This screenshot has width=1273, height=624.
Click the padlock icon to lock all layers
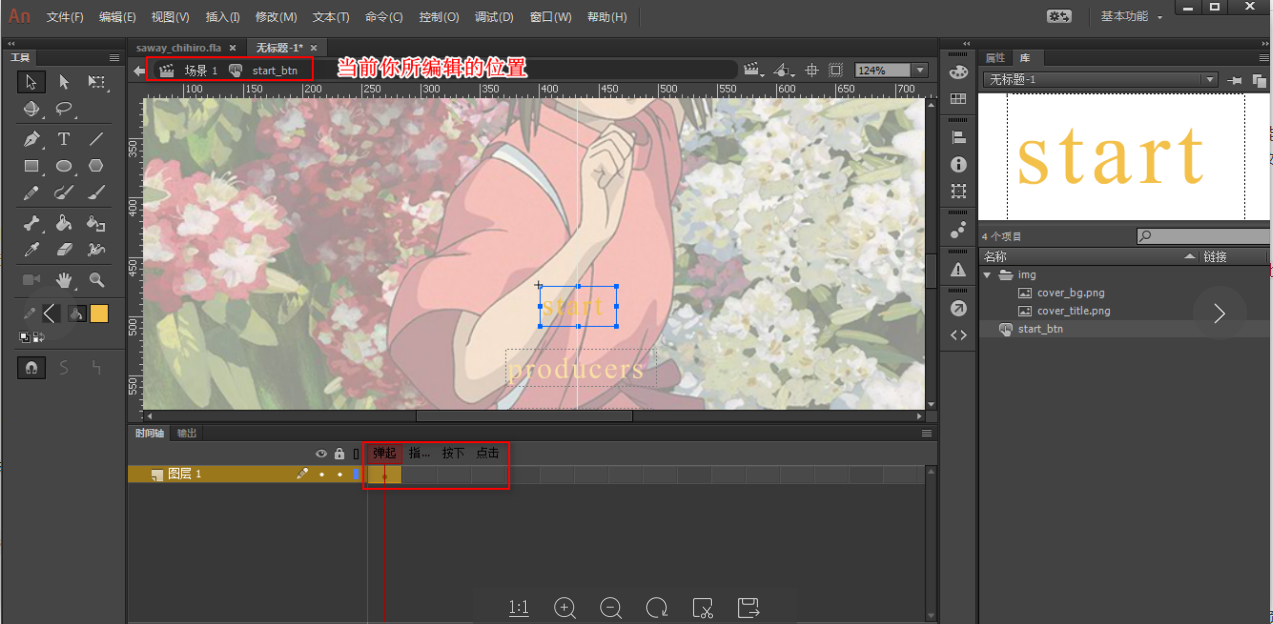339,453
